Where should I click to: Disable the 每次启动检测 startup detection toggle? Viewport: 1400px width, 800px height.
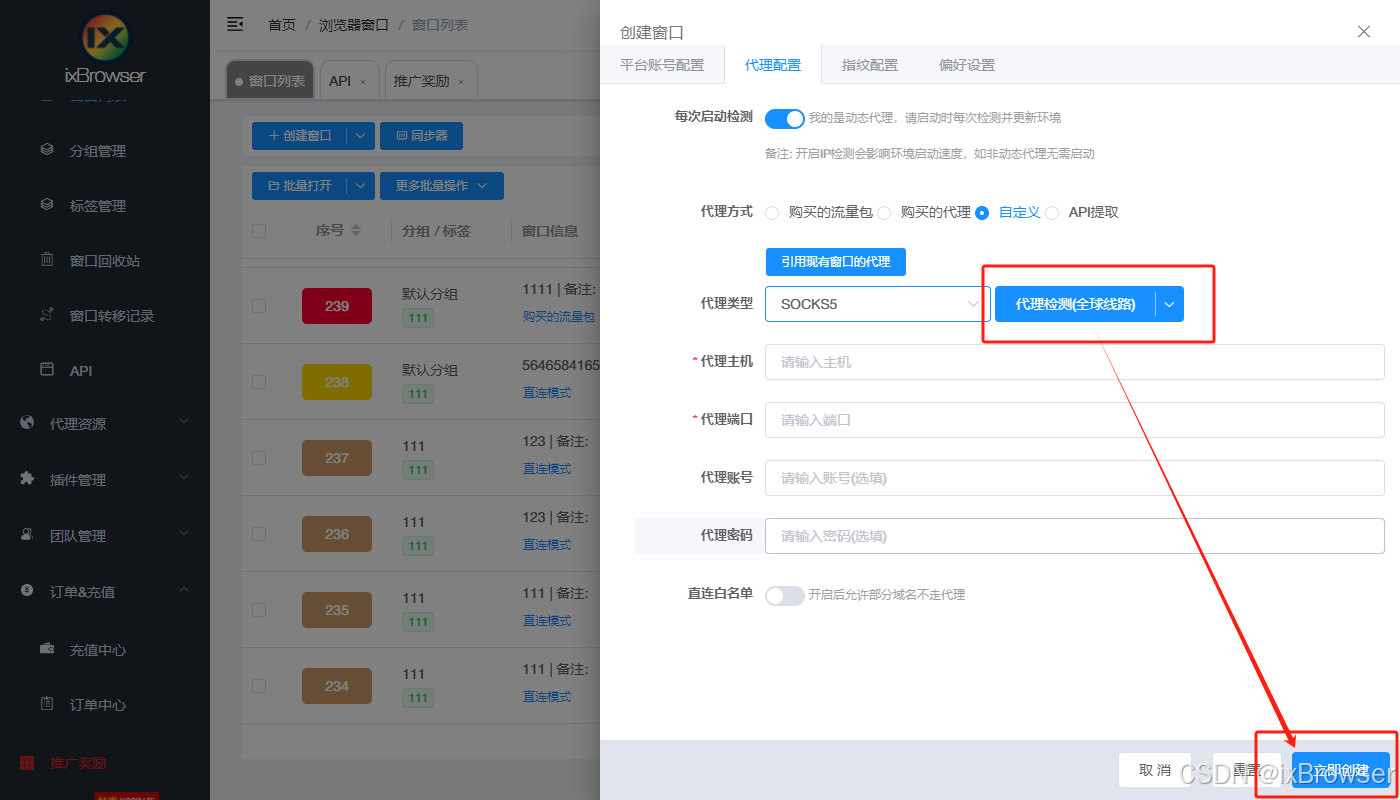784,118
